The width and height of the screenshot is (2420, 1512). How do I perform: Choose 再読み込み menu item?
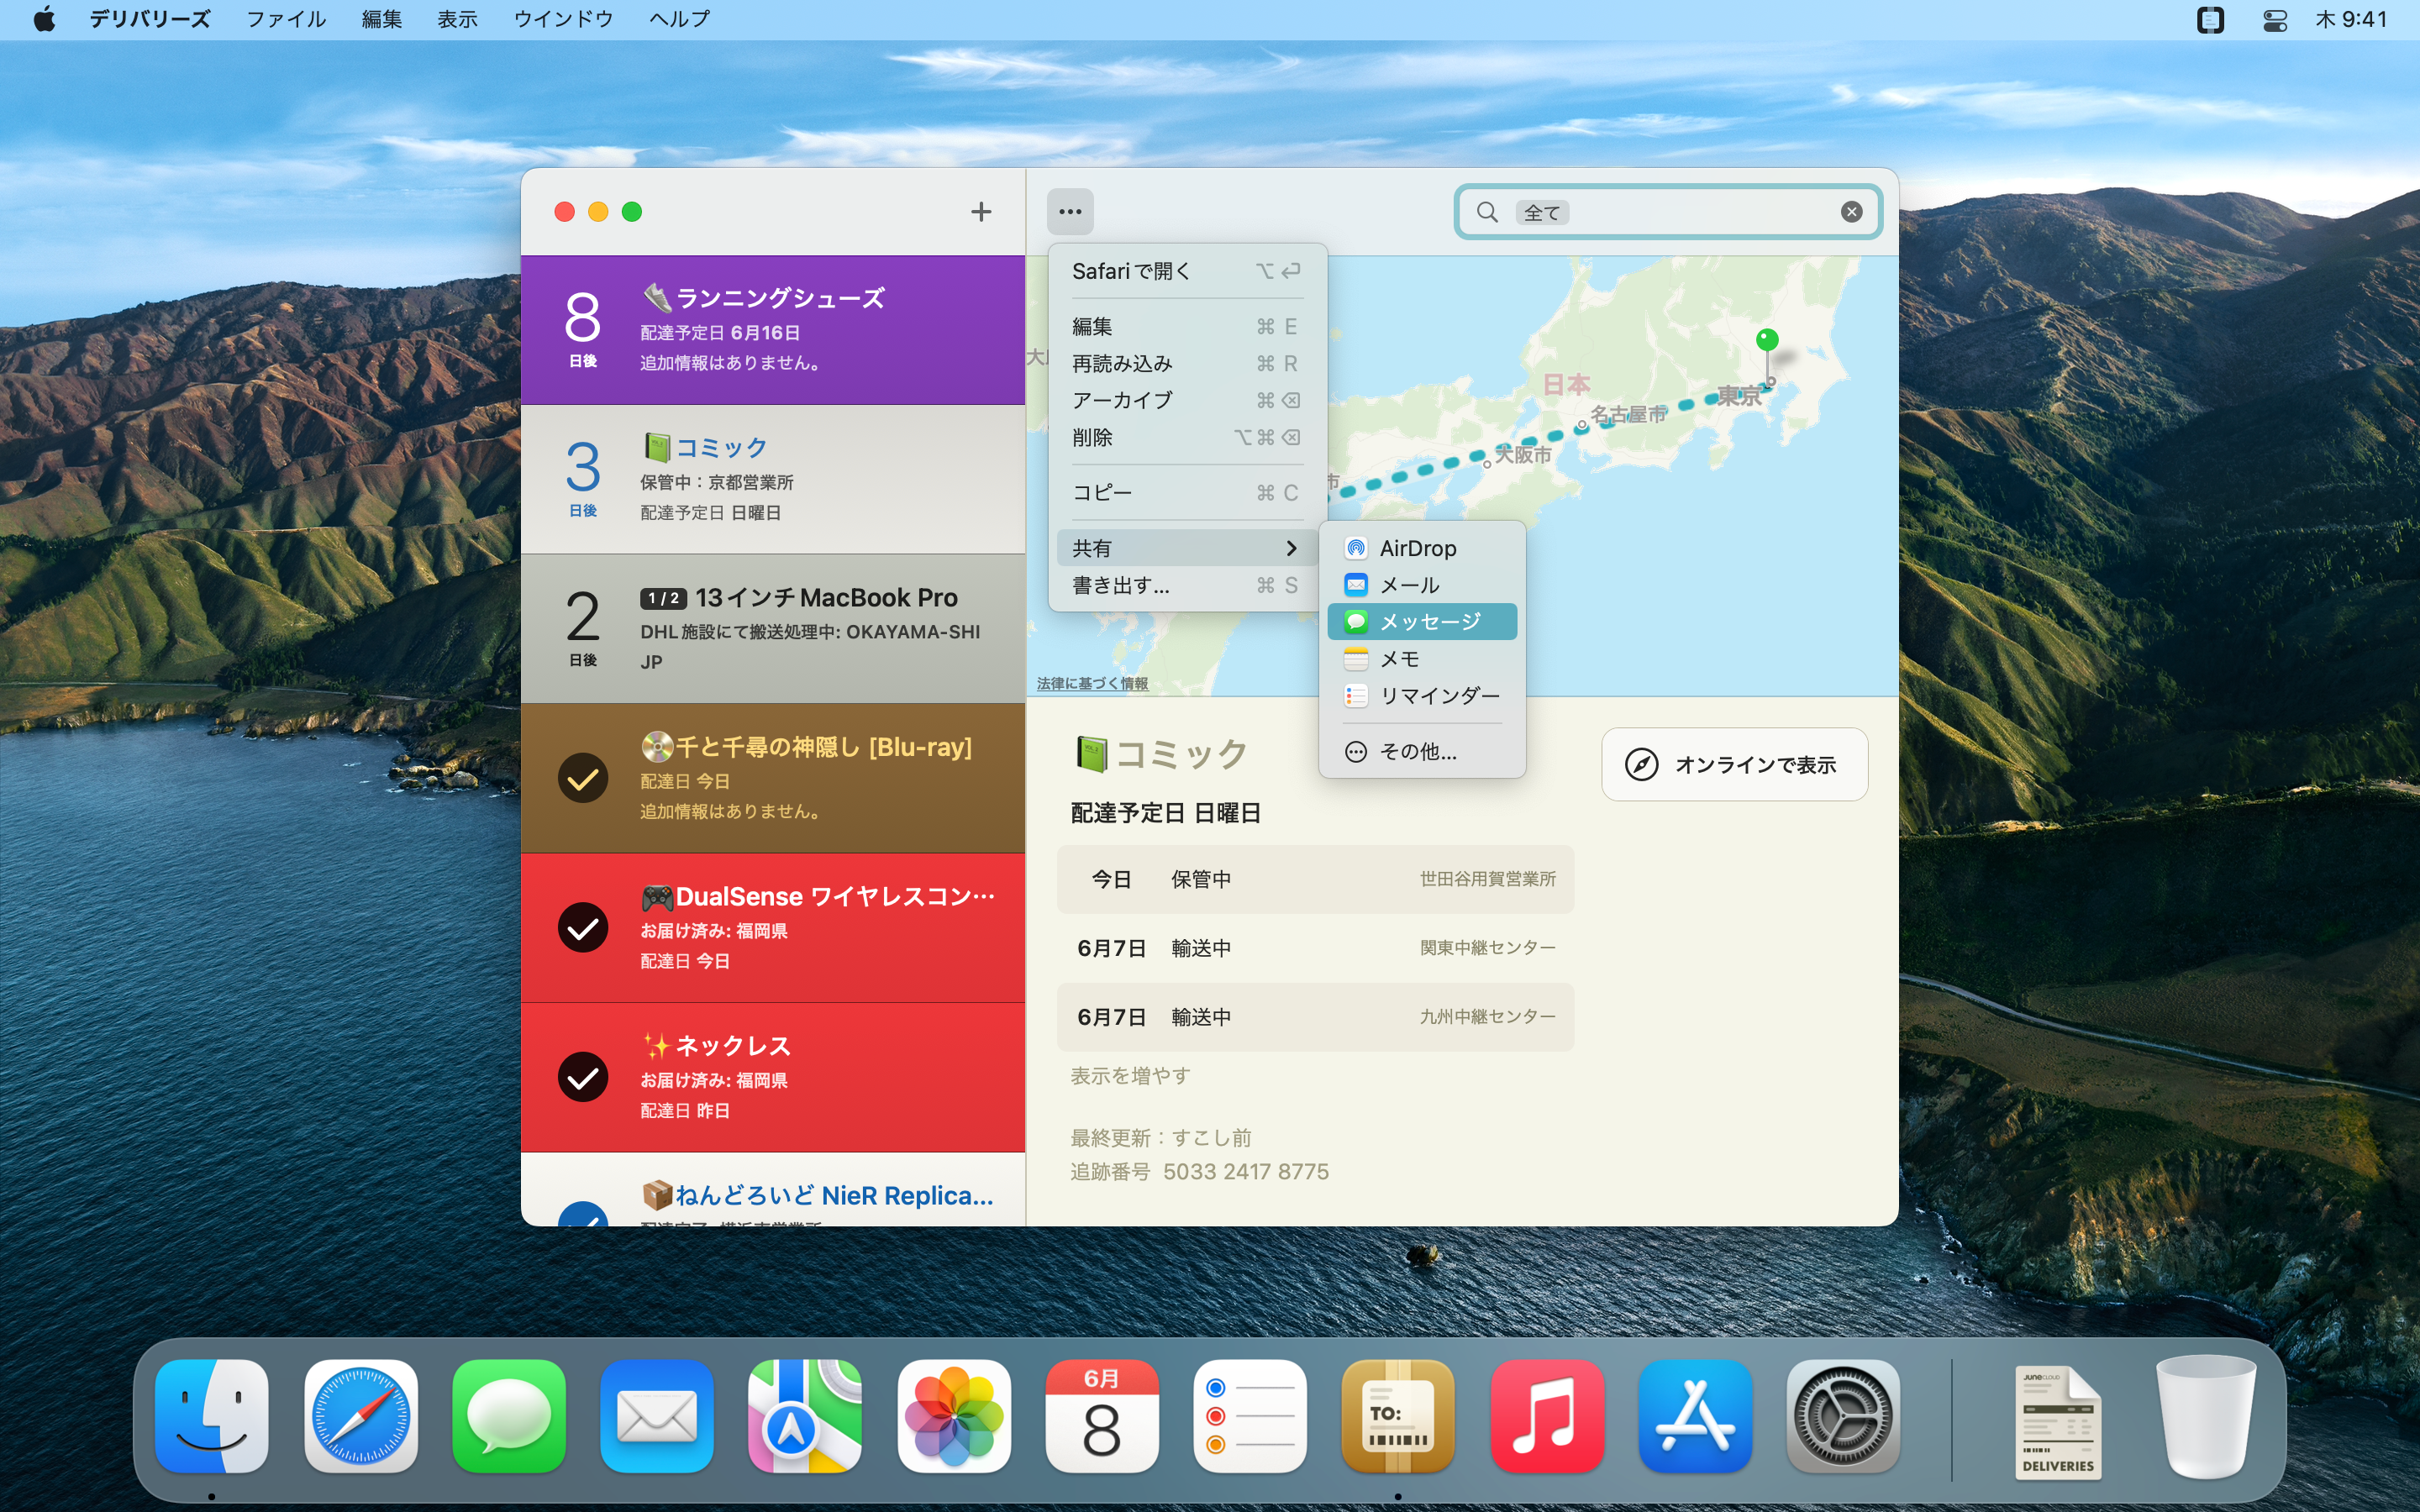(1187, 363)
